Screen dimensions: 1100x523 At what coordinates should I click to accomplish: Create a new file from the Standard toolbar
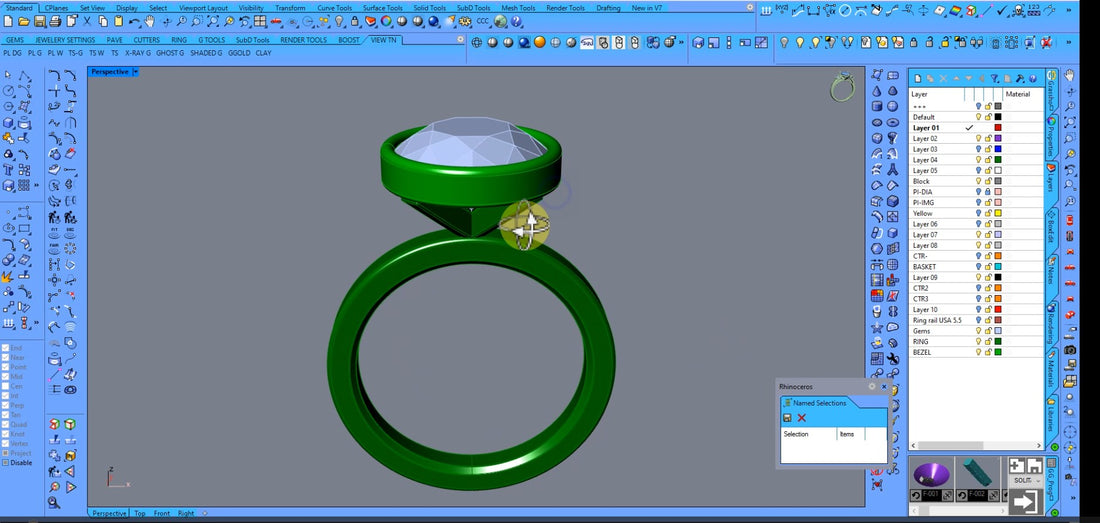pyautogui.click(x=8, y=21)
